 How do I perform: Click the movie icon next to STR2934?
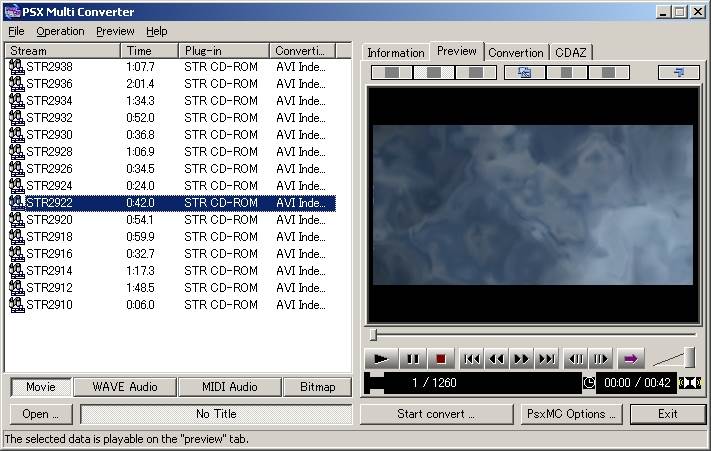17,101
